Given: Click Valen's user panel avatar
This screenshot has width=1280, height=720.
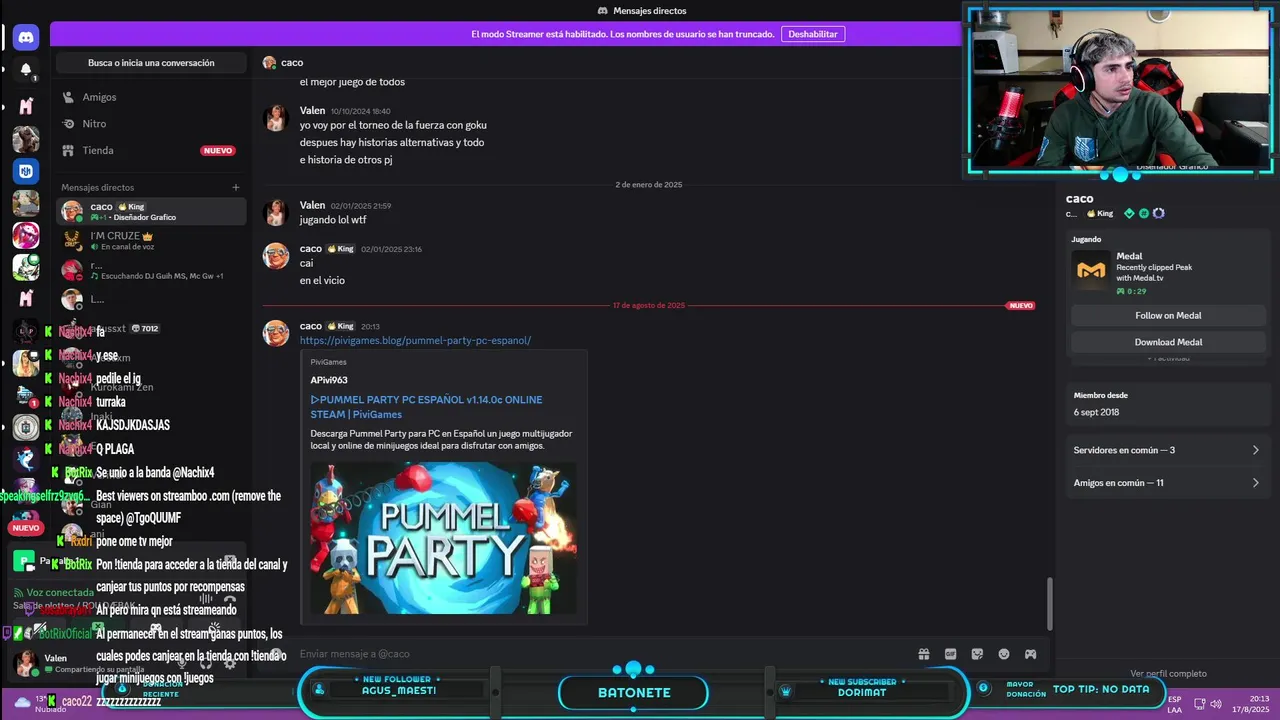Looking at the screenshot, I should (26, 662).
